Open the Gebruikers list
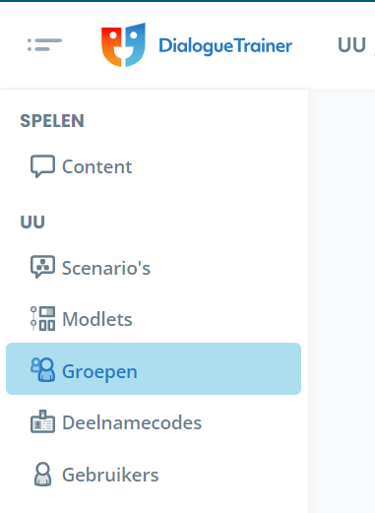Image resolution: width=375 pixels, height=513 pixels. [x=153, y=474]
